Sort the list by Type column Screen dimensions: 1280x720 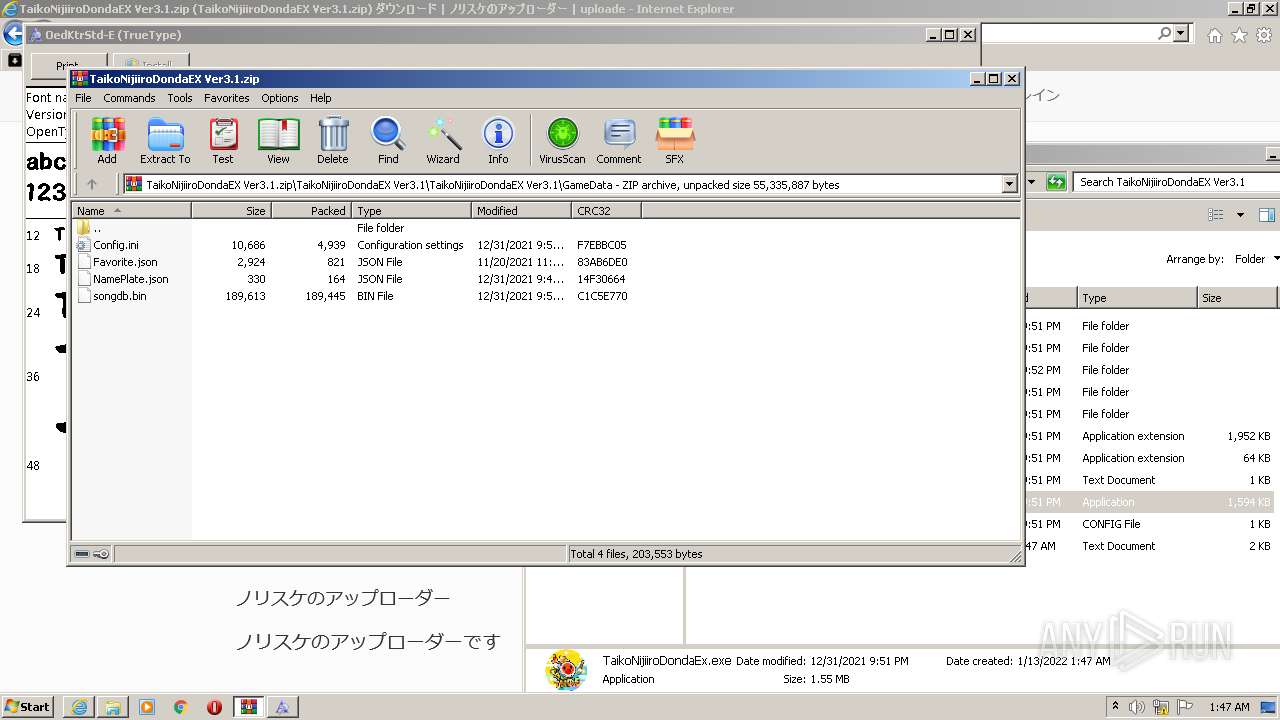(411, 211)
